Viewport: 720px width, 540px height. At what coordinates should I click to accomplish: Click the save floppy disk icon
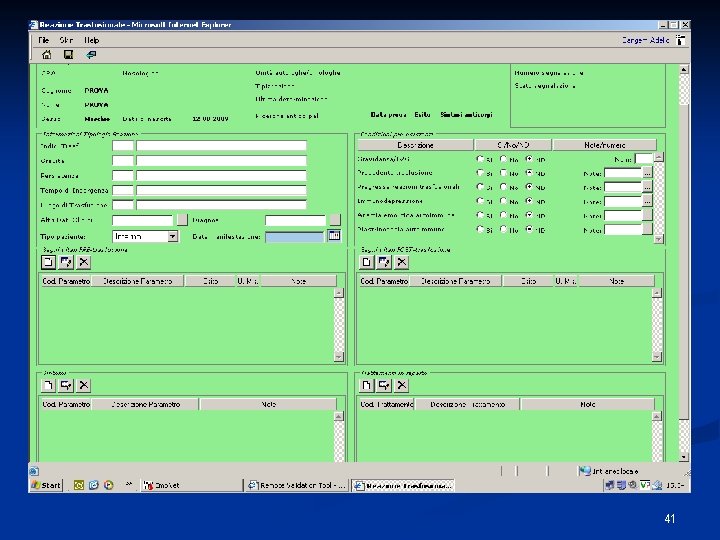68,54
